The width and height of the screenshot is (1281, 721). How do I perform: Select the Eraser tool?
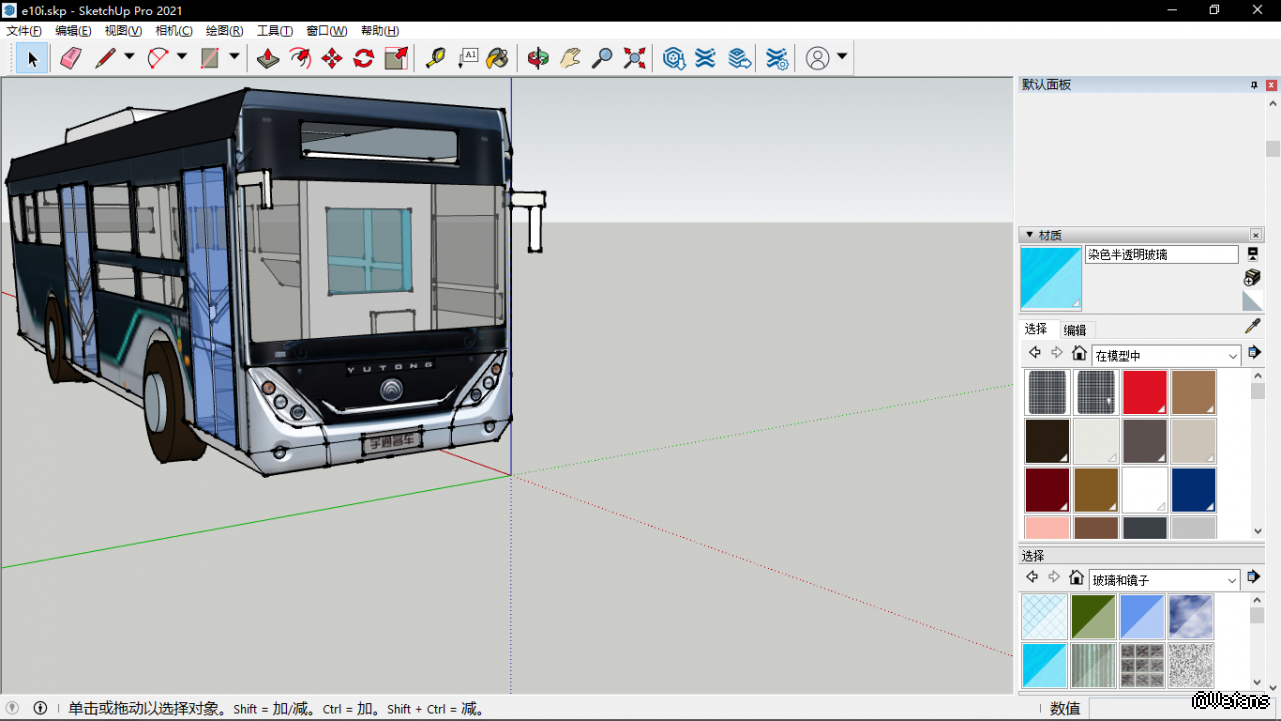pos(70,58)
